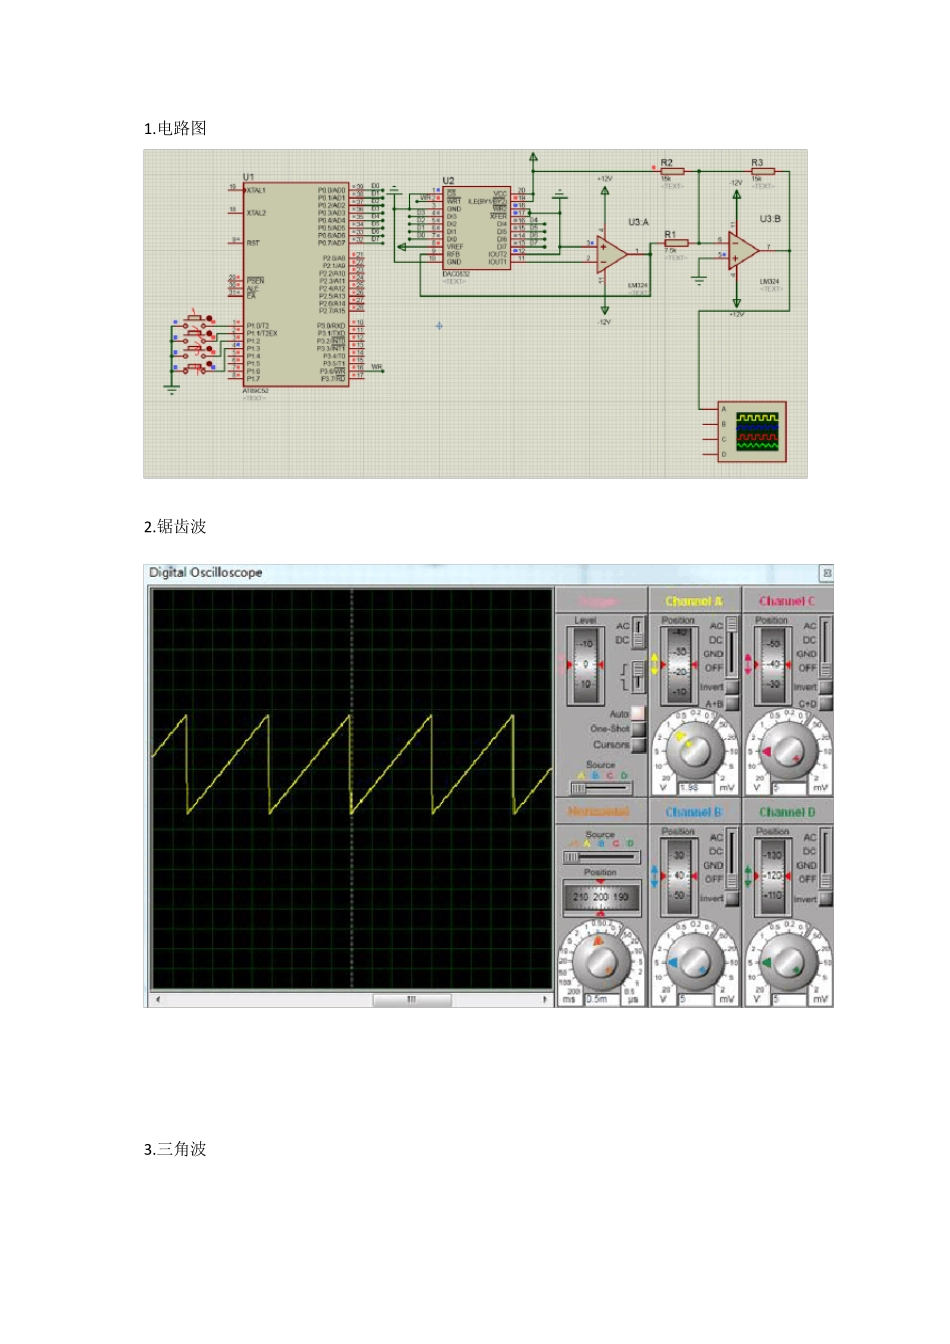This screenshot has width=950, height=1344.
Task: Switch trigger AC/DC coupling
Action: (638, 633)
